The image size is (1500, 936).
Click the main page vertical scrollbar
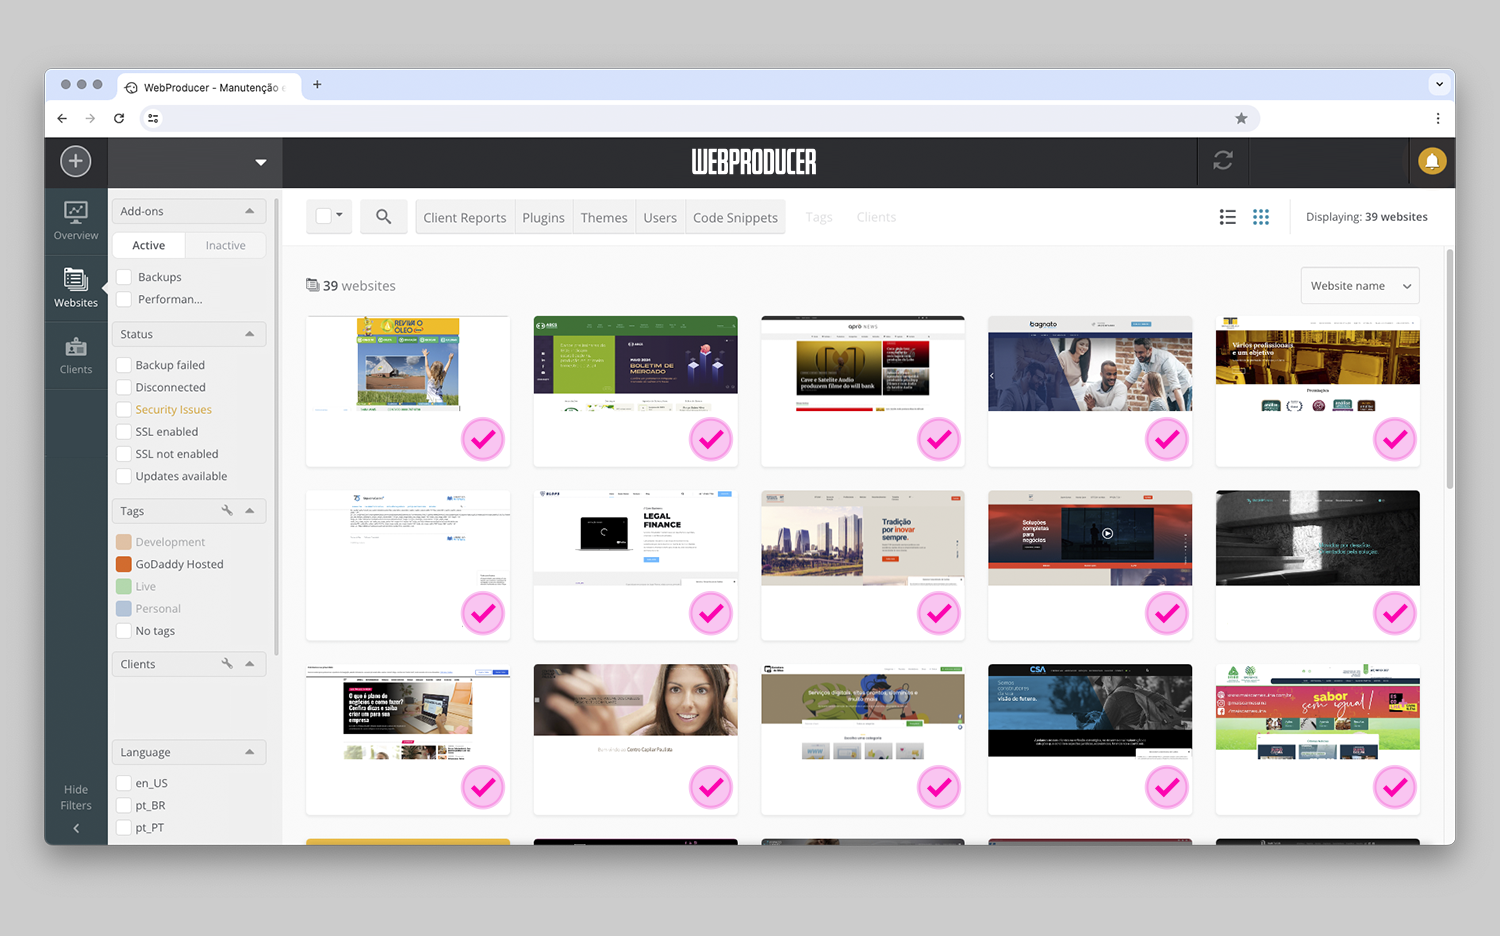tap(1450, 370)
